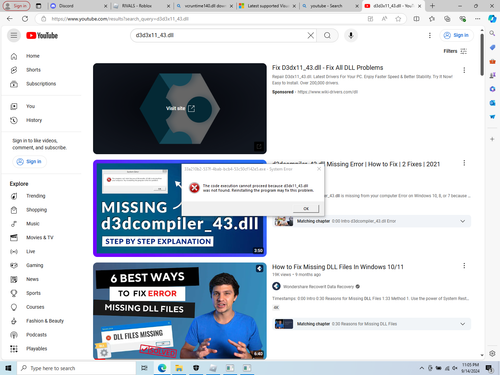
Task: Open a new browser tab
Action: tap(432, 6)
